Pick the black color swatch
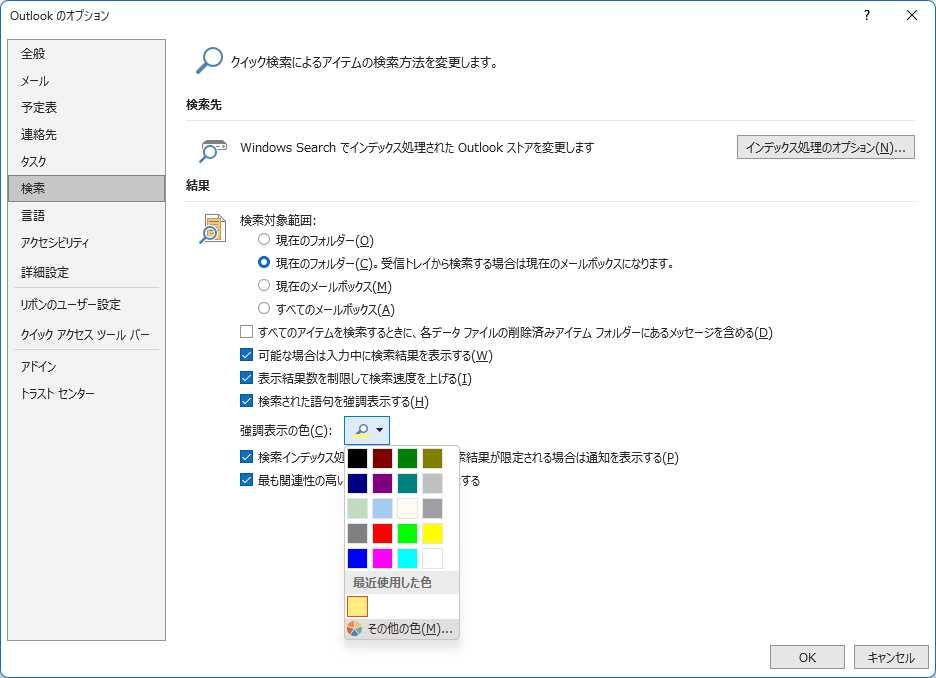 coord(358,458)
